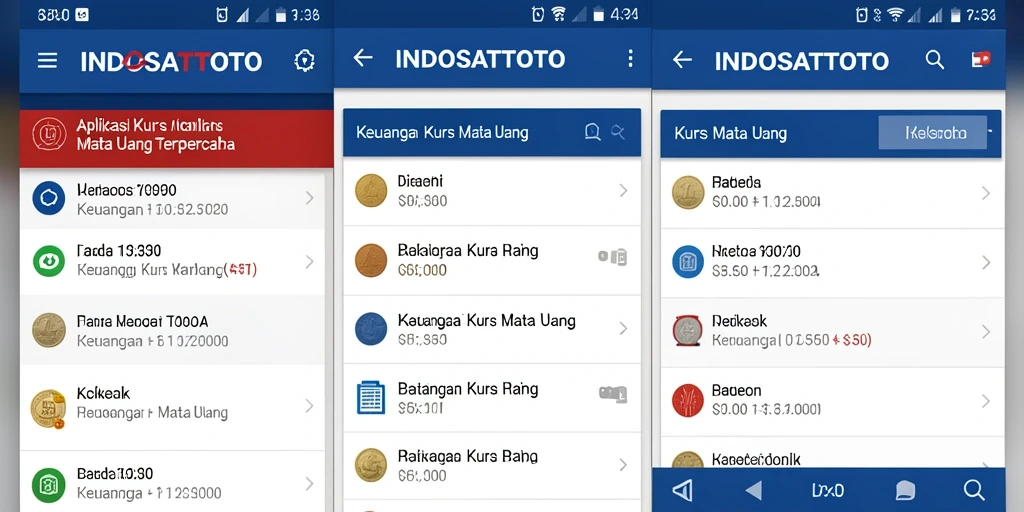Toggle gray badge on Batangan Kurs Rang row
This screenshot has height=512, width=1024.
(613, 393)
